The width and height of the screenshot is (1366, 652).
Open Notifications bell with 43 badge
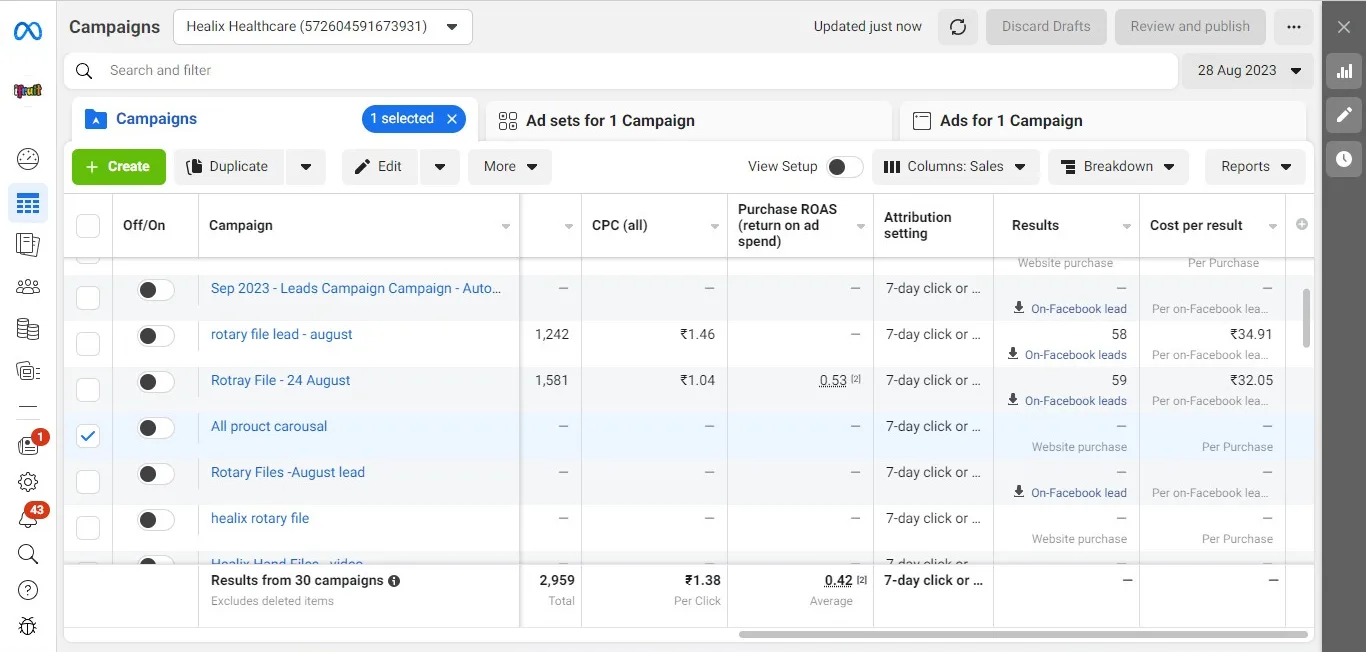point(28,518)
